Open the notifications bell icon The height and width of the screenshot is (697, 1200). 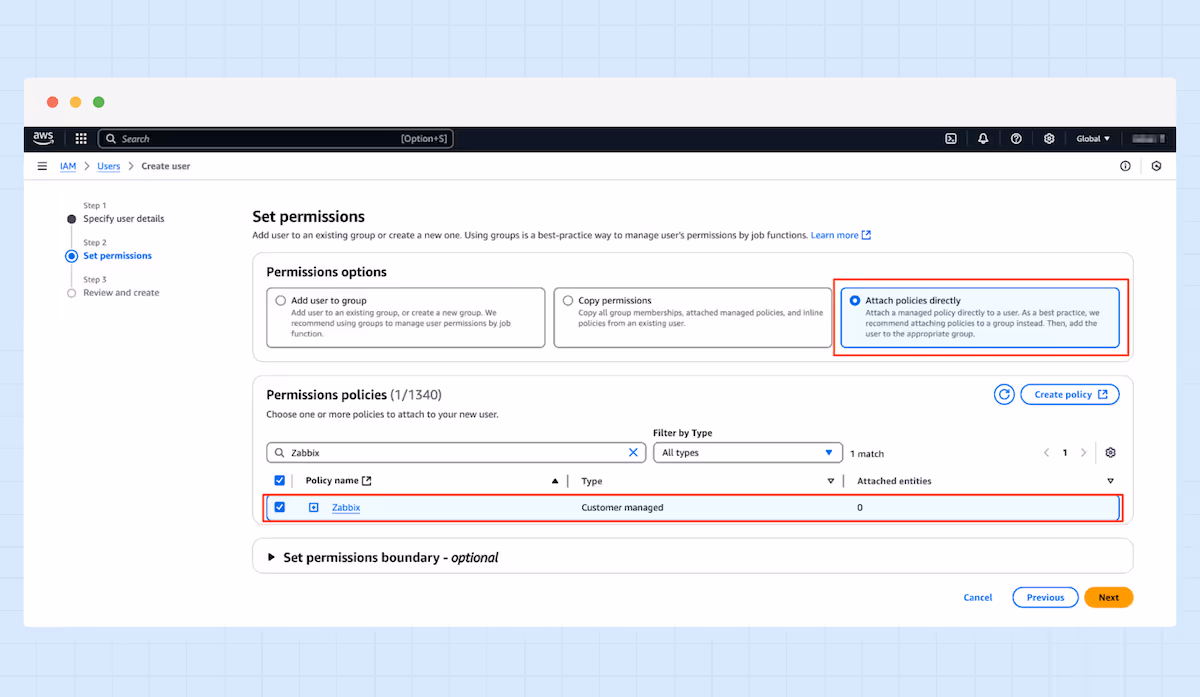pos(983,139)
